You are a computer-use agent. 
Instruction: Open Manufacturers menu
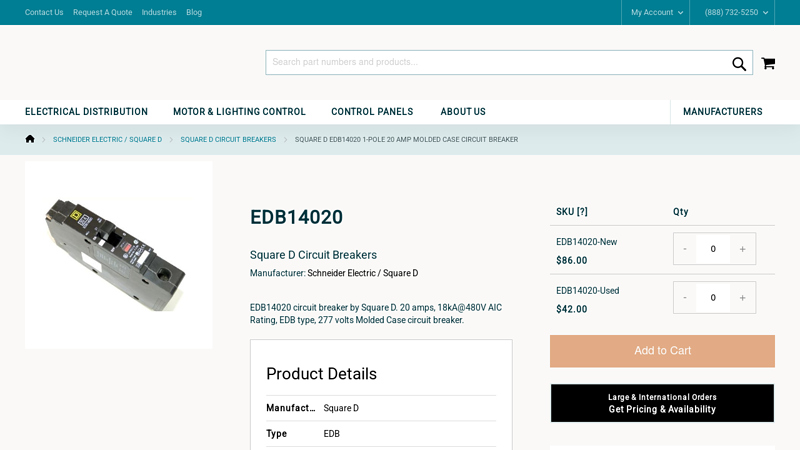click(x=722, y=112)
